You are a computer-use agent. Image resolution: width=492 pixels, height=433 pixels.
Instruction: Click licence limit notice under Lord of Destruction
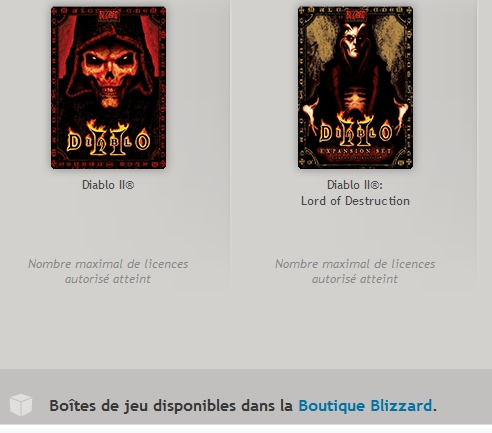click(x=355, y=271)
